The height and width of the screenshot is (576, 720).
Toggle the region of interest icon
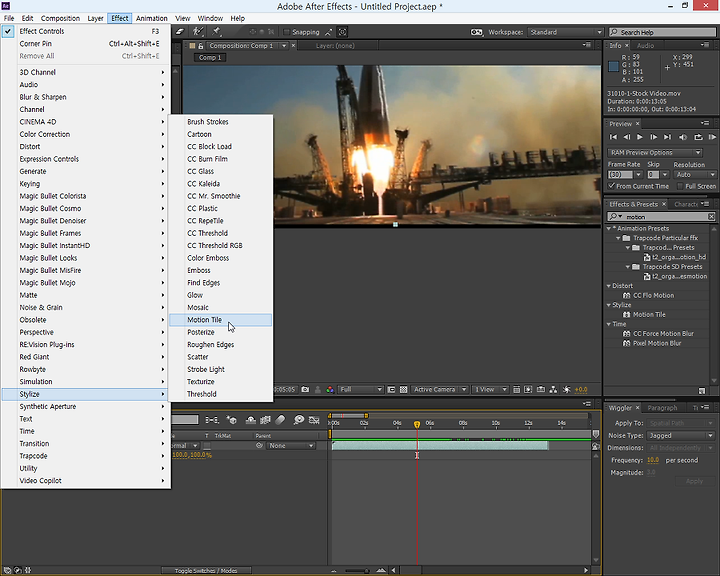[x=391, y=390]
